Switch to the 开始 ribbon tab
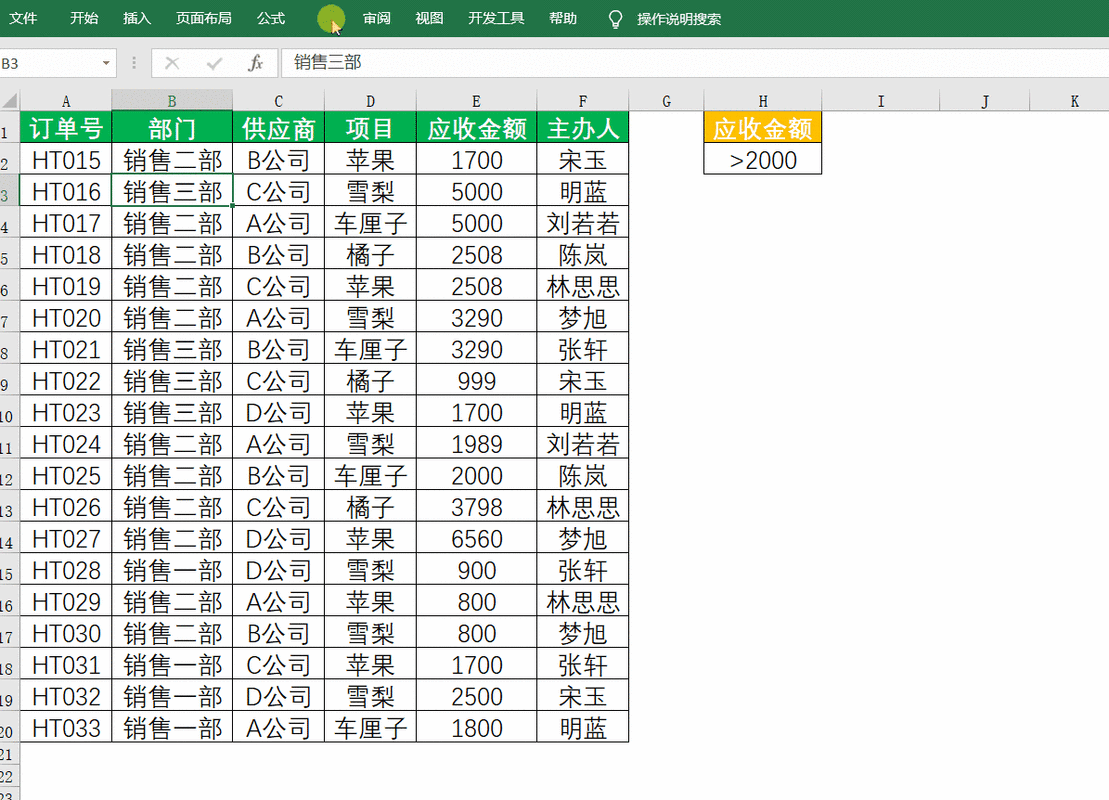This screenshot has width=1109, height=800. [x=84, y=19]
